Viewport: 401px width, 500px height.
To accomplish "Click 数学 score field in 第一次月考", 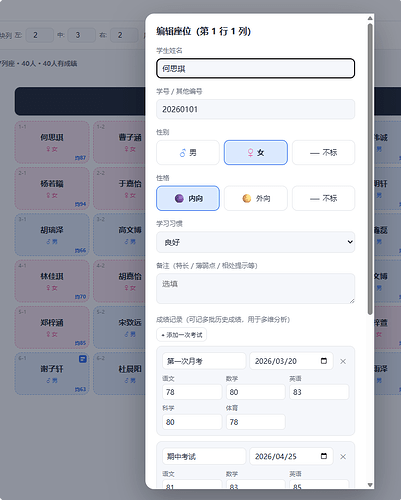I will click(256, 392).
